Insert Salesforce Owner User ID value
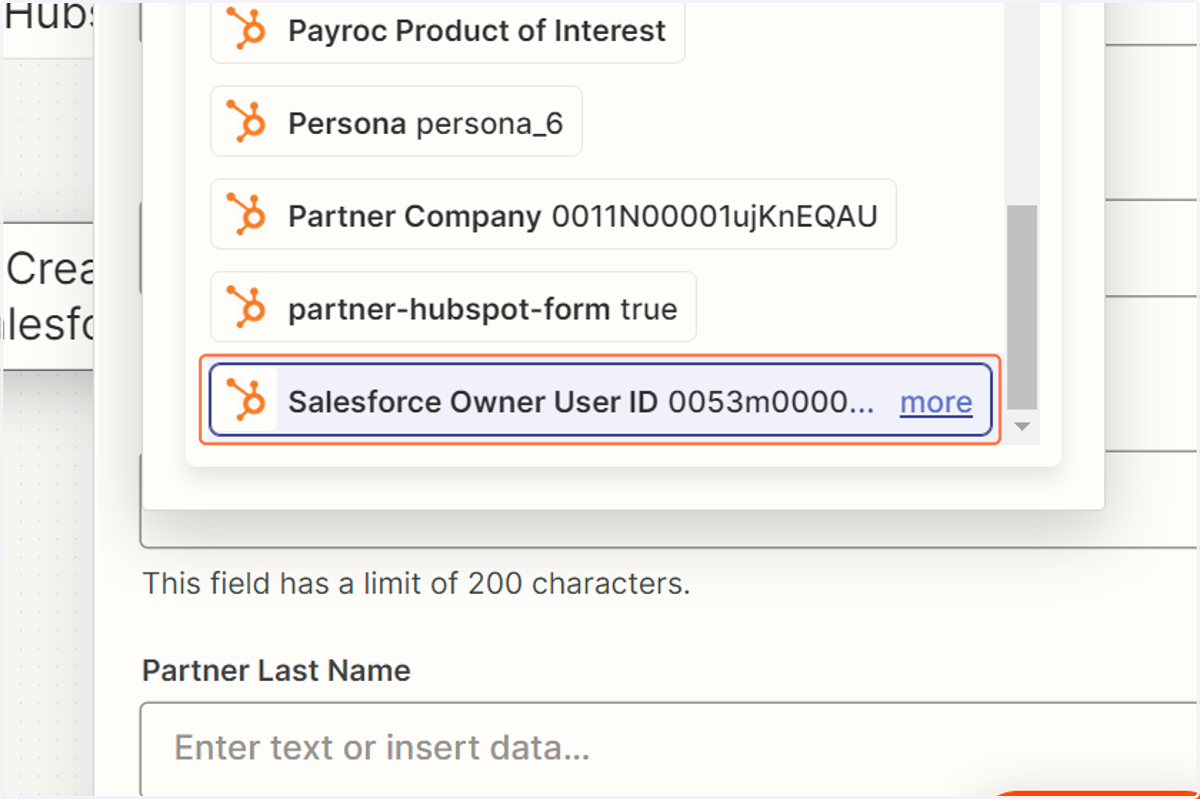 pos(600,400)
